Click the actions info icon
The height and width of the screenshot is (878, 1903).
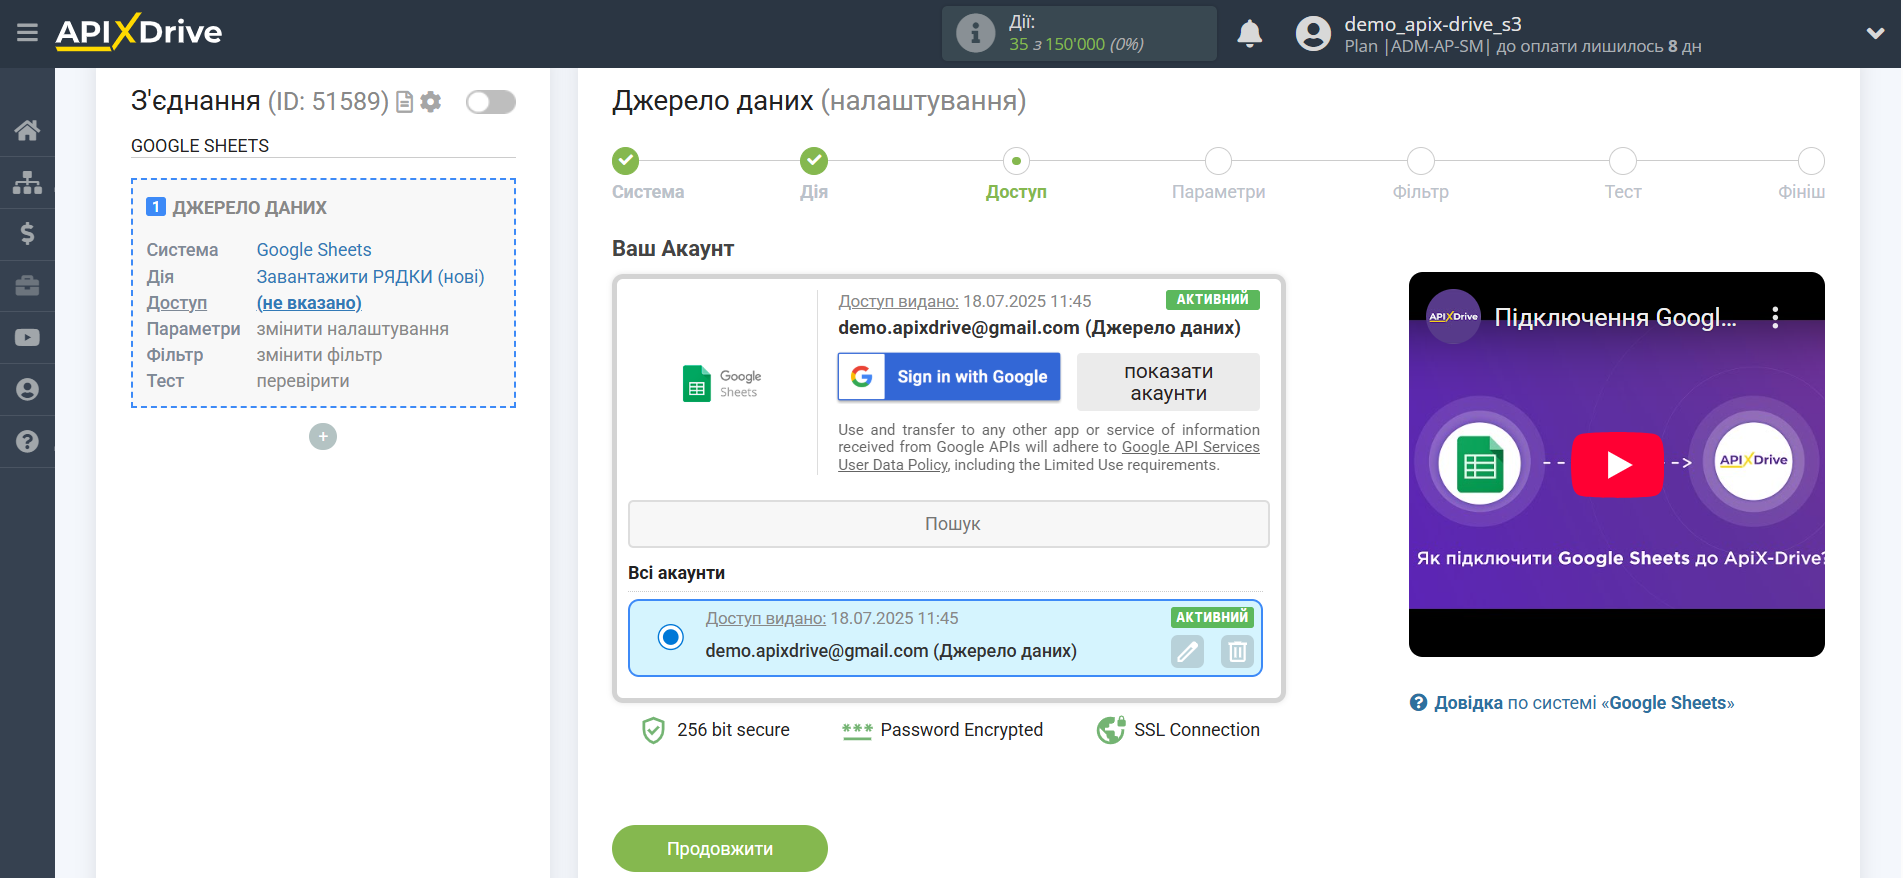(975, 33)
